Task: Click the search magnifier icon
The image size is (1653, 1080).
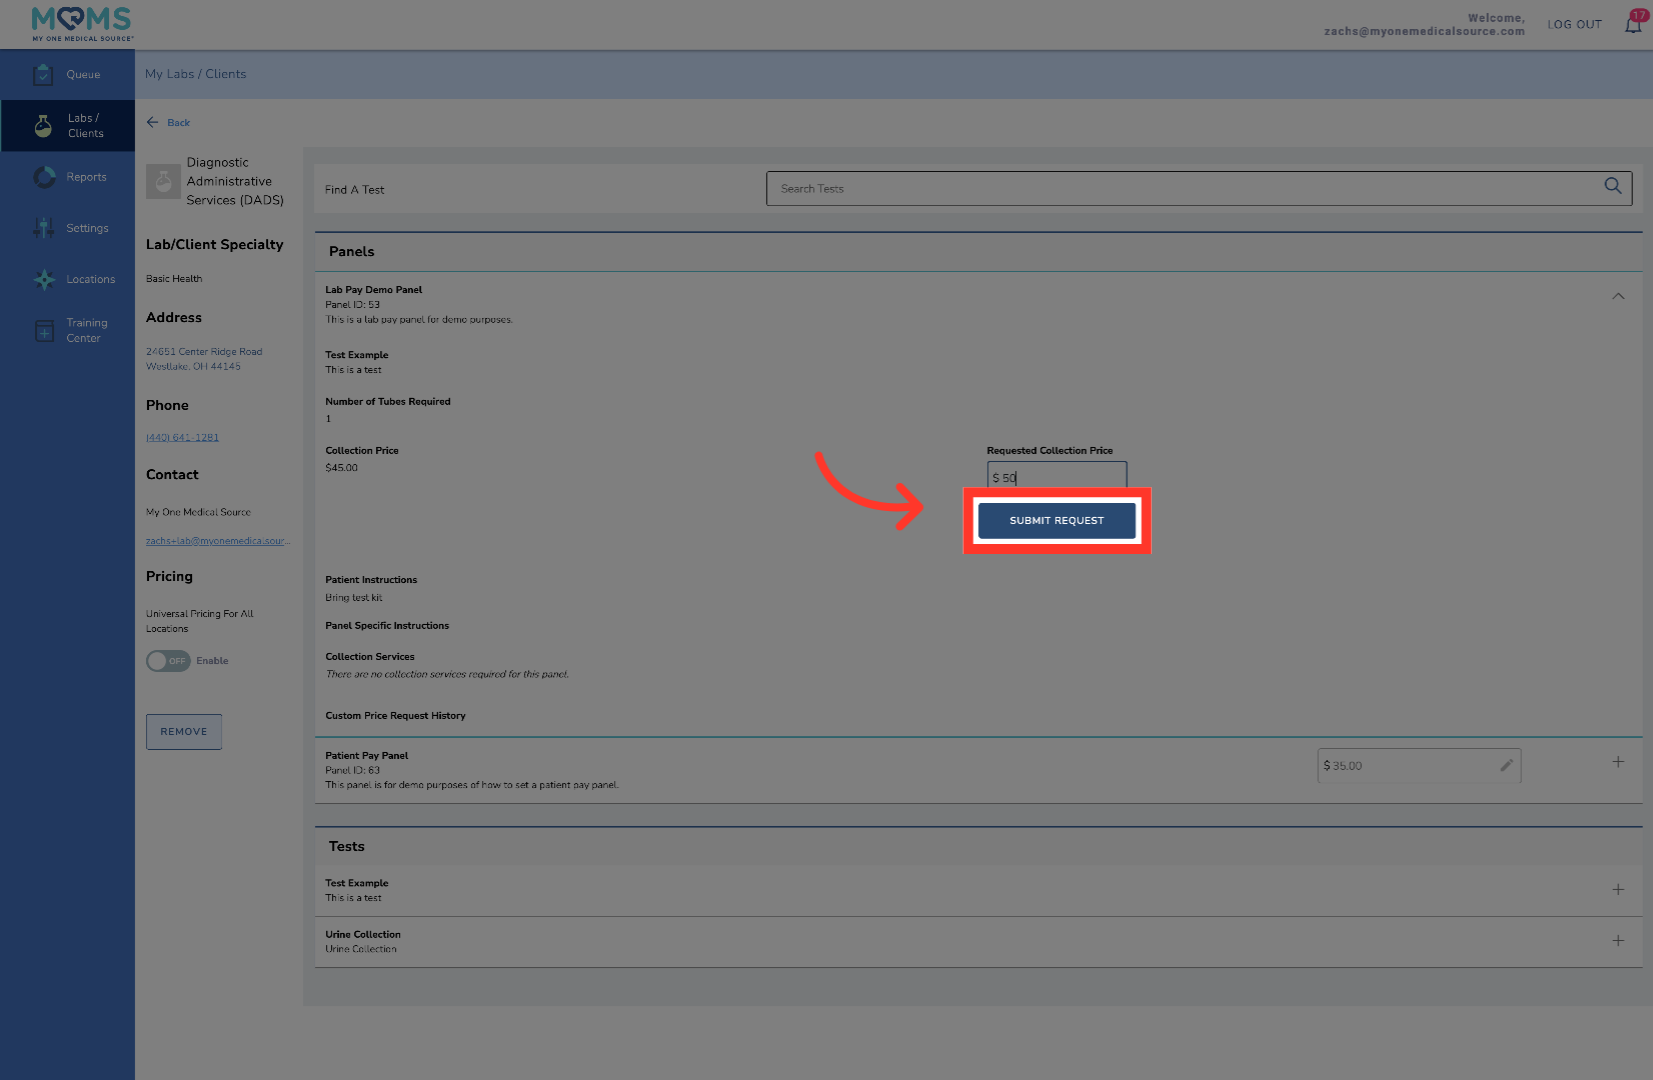Action: [1612, 187]
